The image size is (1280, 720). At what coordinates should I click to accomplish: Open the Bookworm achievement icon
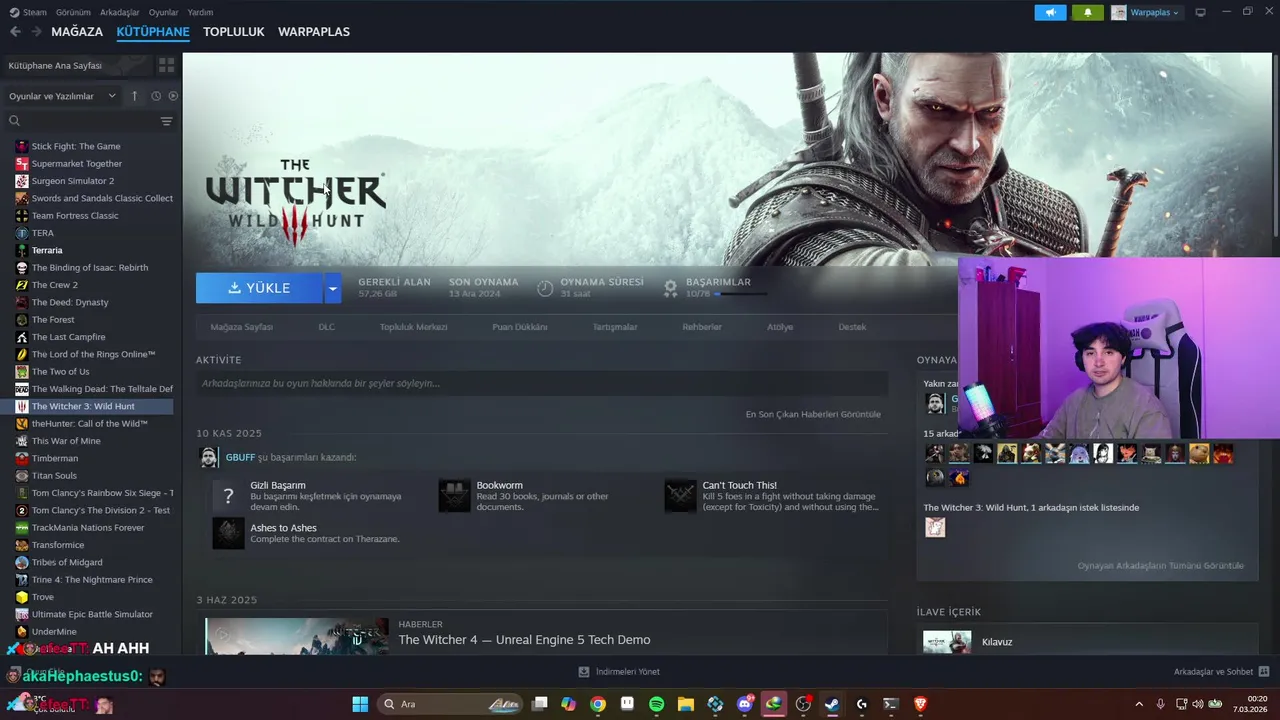pos(454,496)
